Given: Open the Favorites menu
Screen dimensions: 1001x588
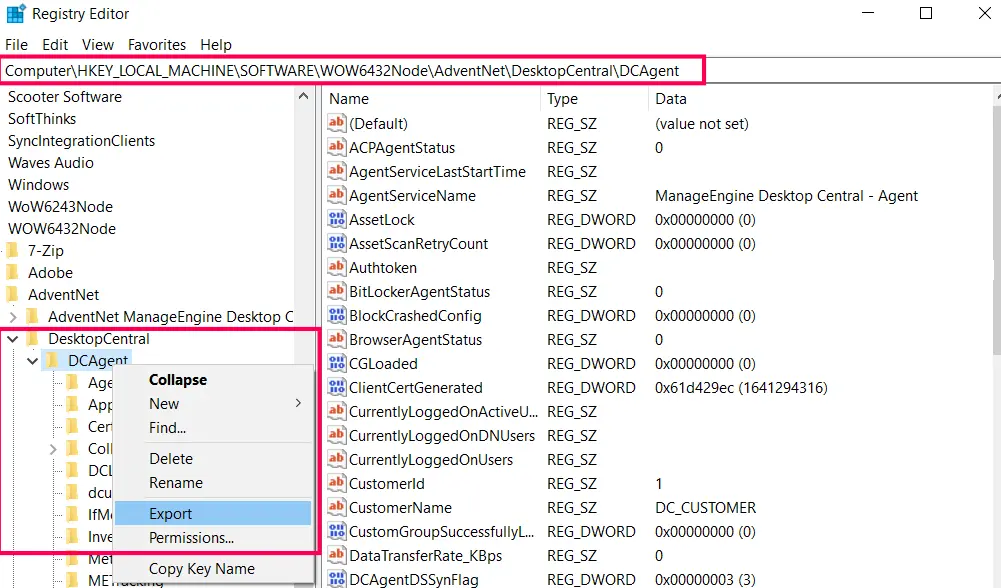Looking at the screenshot, I should click(156, 45).
